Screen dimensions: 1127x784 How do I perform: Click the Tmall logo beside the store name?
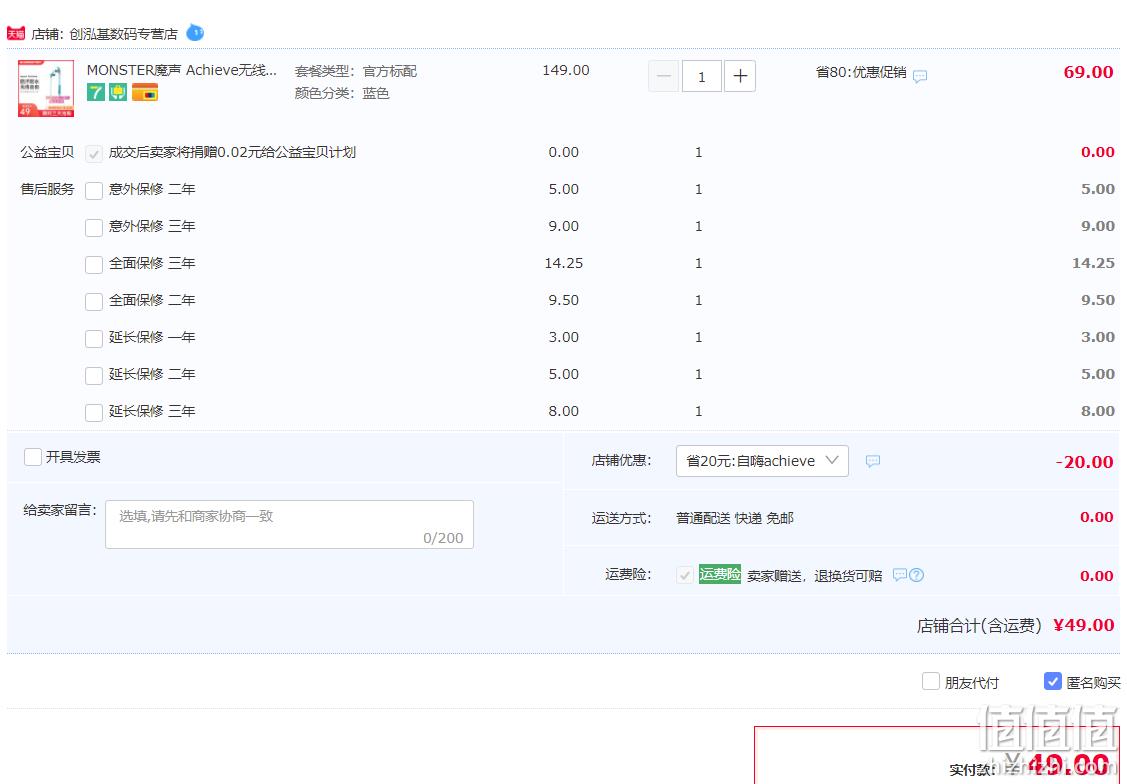pyautogui.click(x=16, y=33)
